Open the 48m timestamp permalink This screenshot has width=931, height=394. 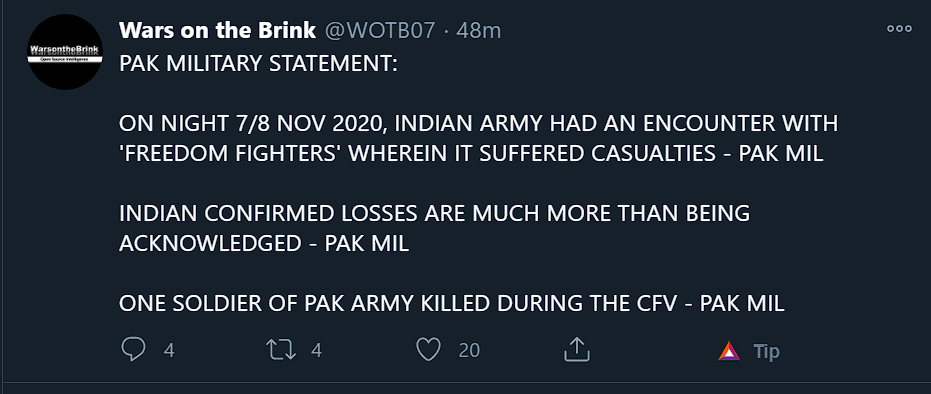coord(479,30)
